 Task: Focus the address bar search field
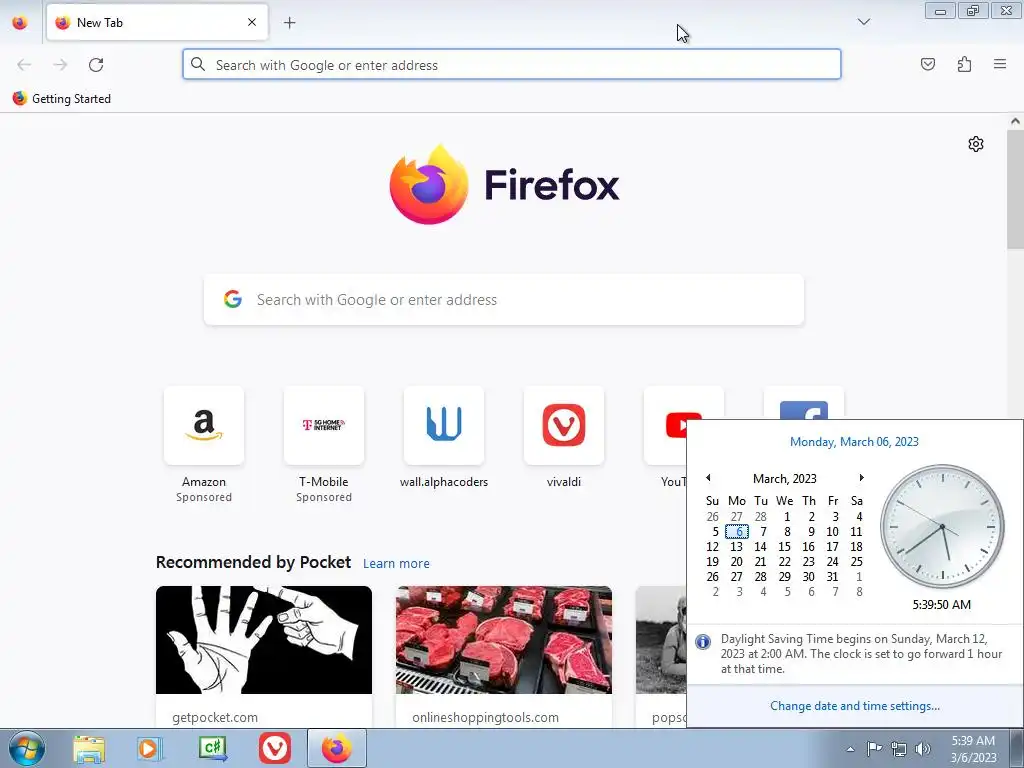511,65
